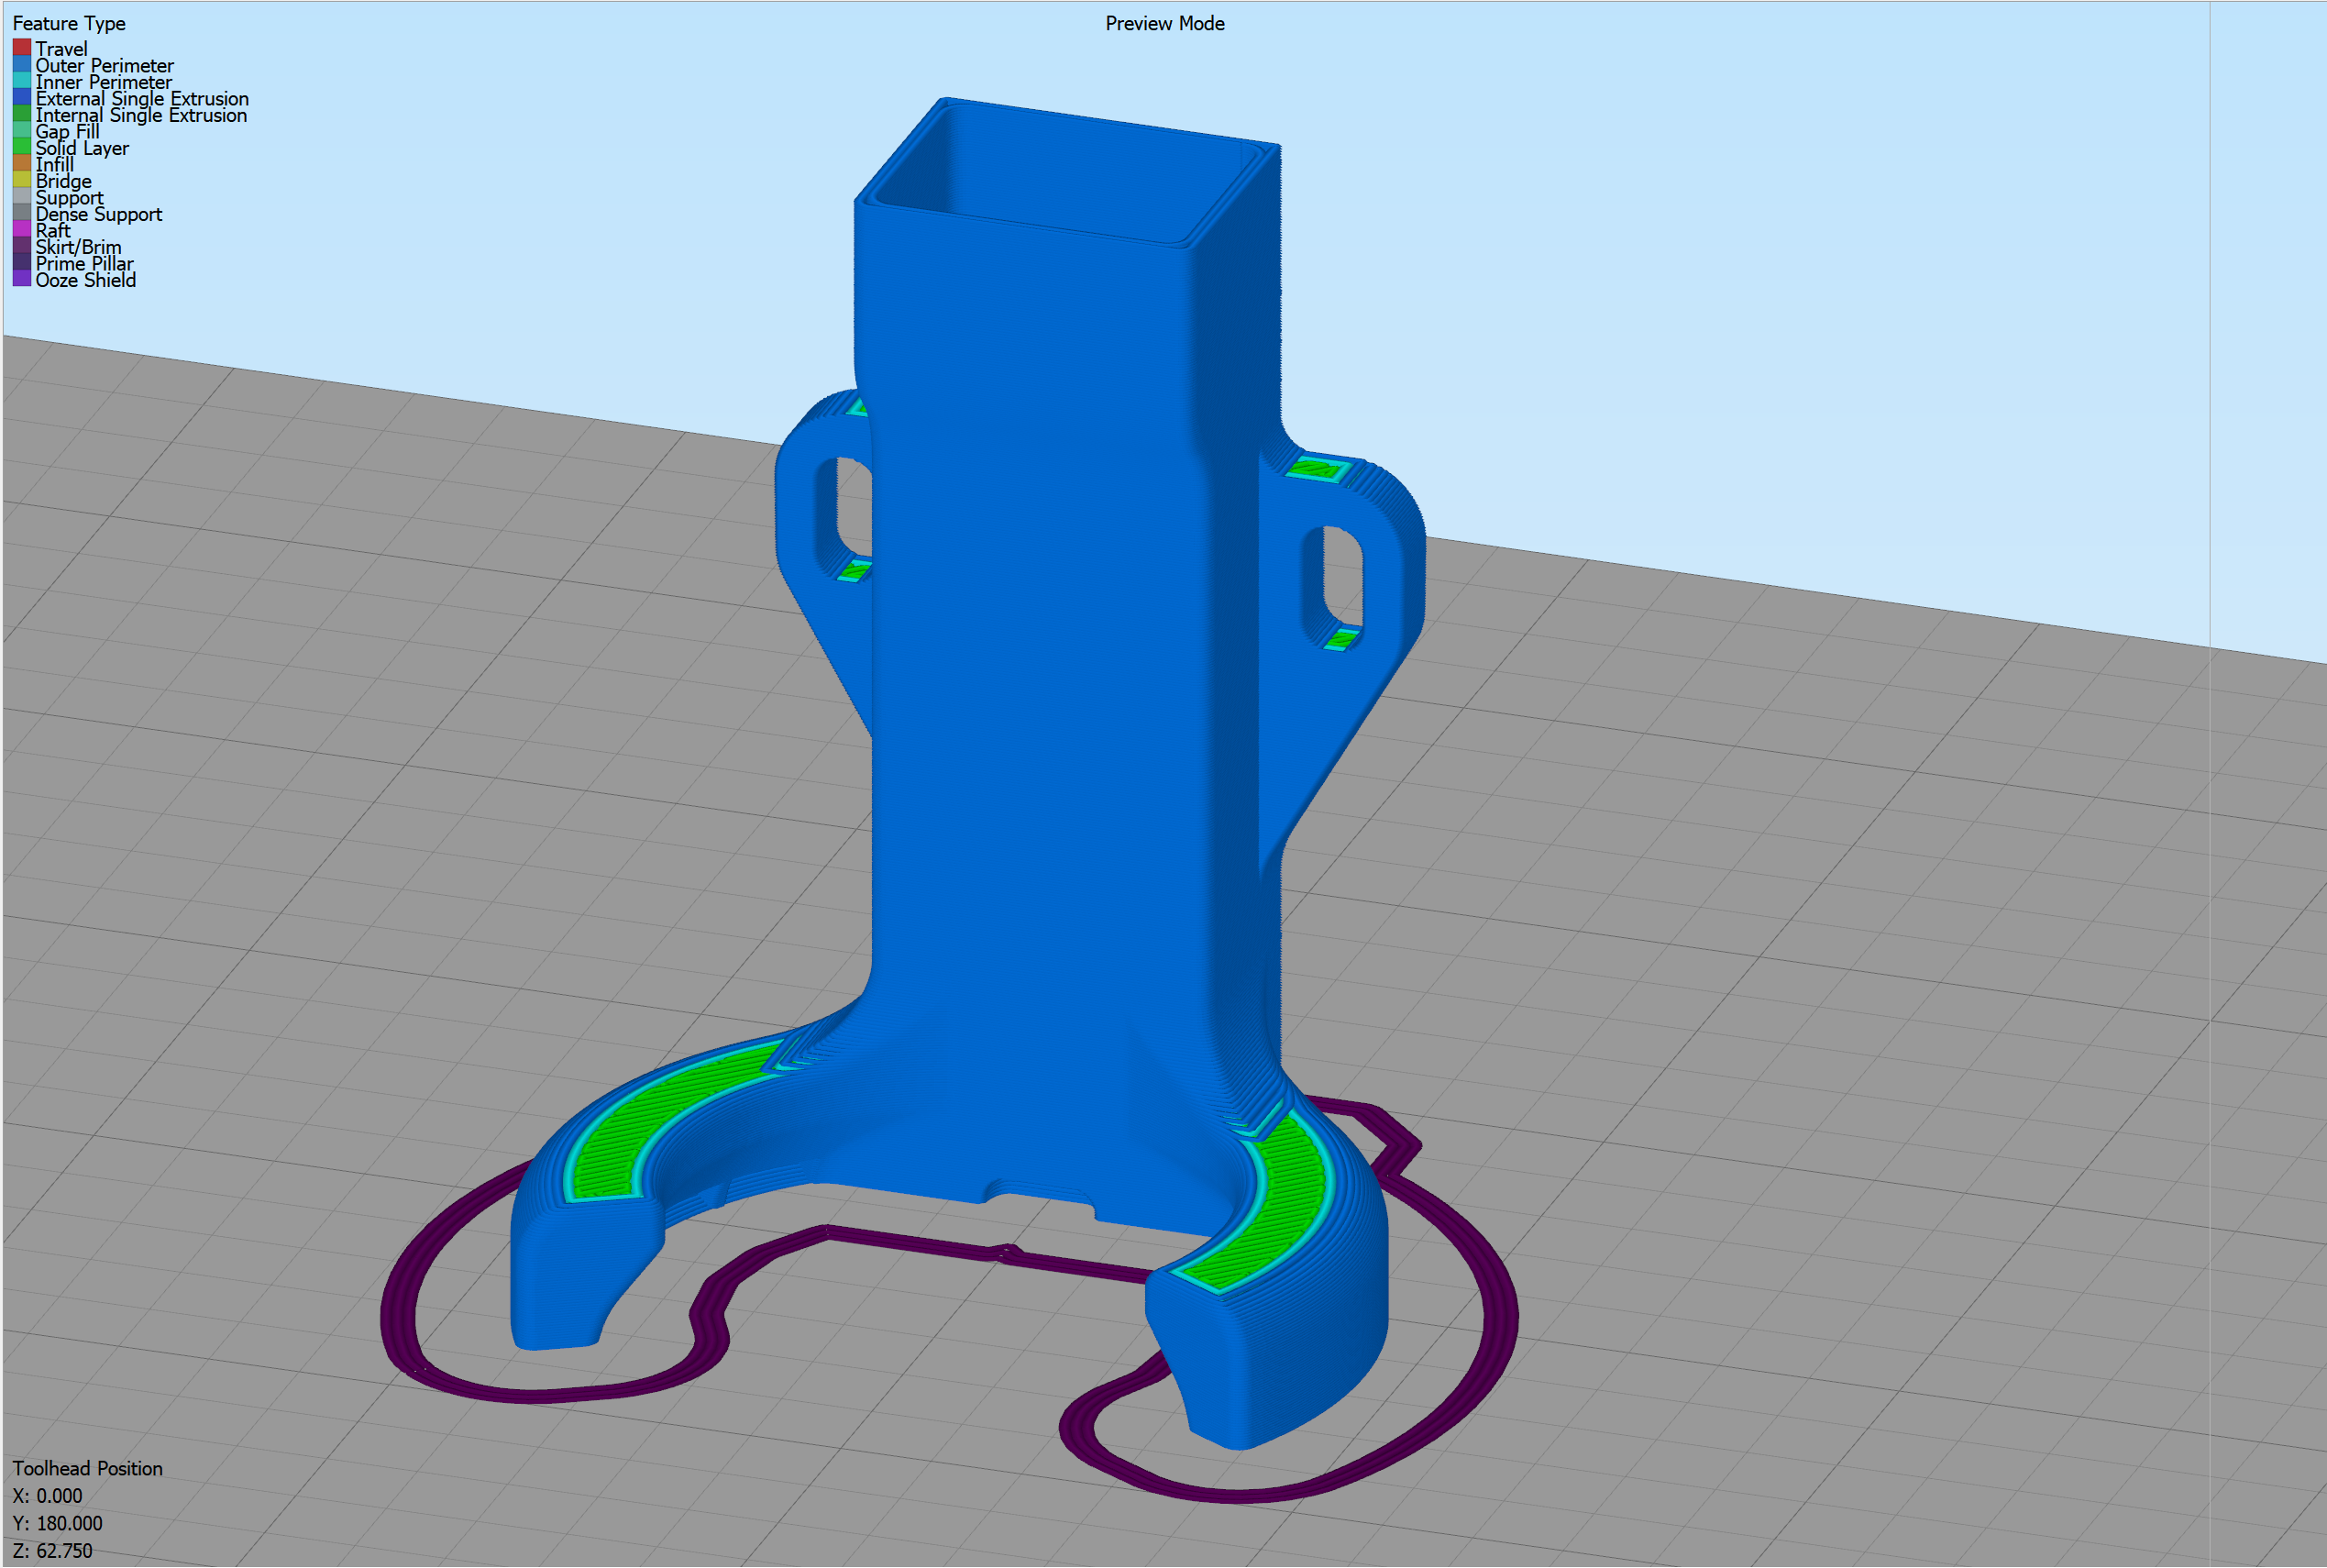Viewport: 2327px width, 1568px height.
Task: Click the 'Solid Layer' legend label
Action: [82, 148]
